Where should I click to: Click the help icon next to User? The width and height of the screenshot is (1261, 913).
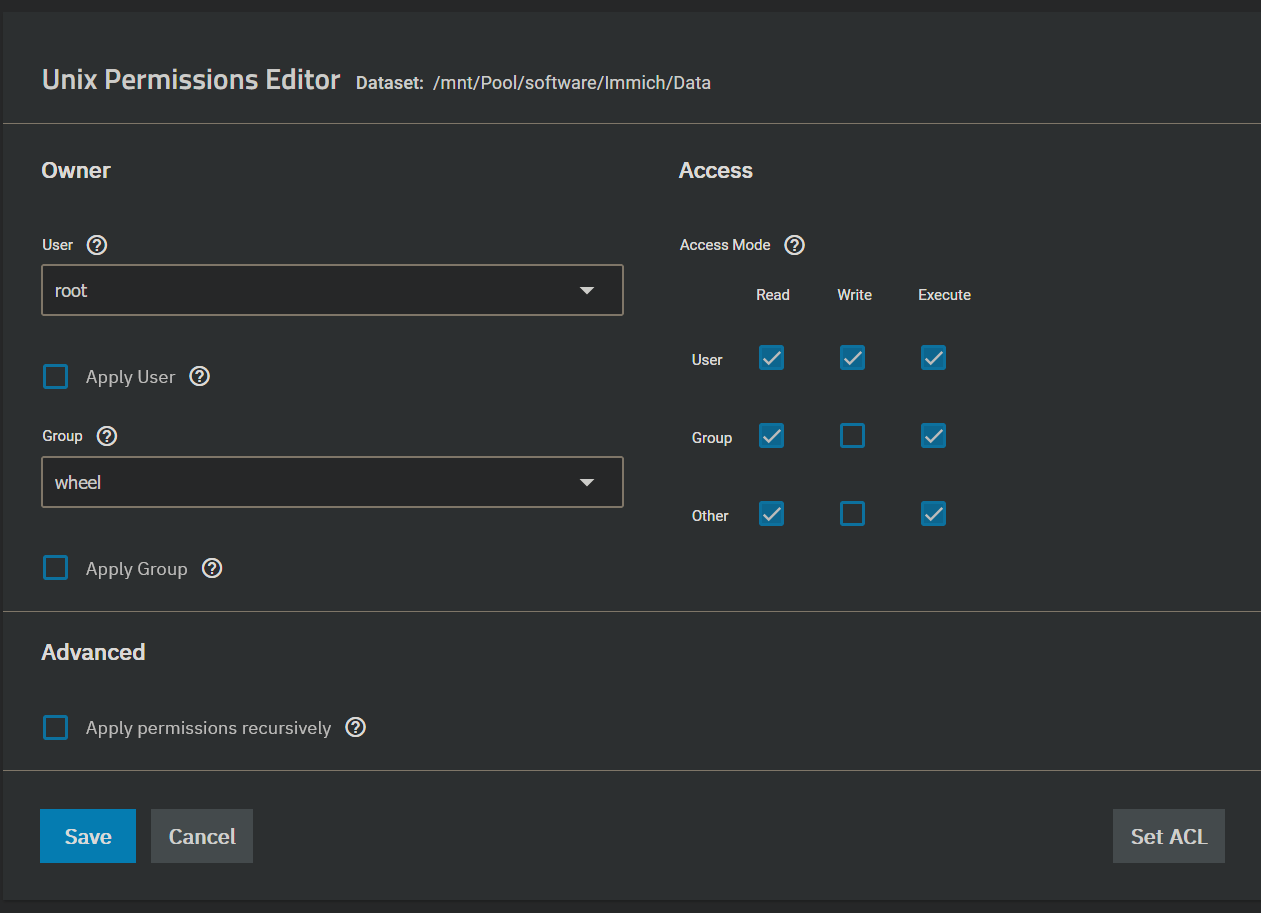(x=97, y=245)
